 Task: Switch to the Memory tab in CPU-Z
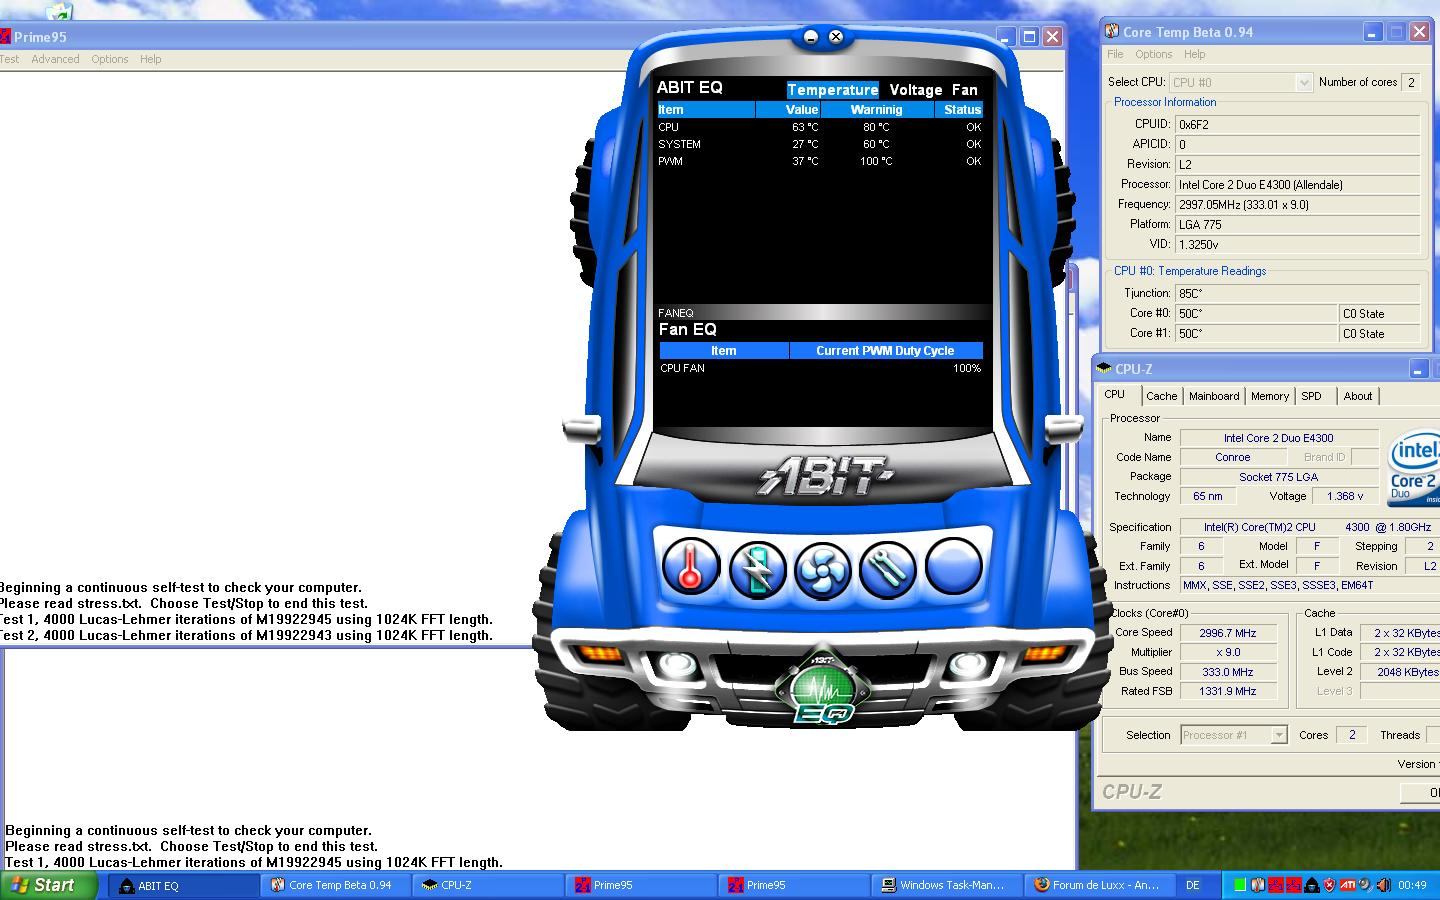[1270, 396]
